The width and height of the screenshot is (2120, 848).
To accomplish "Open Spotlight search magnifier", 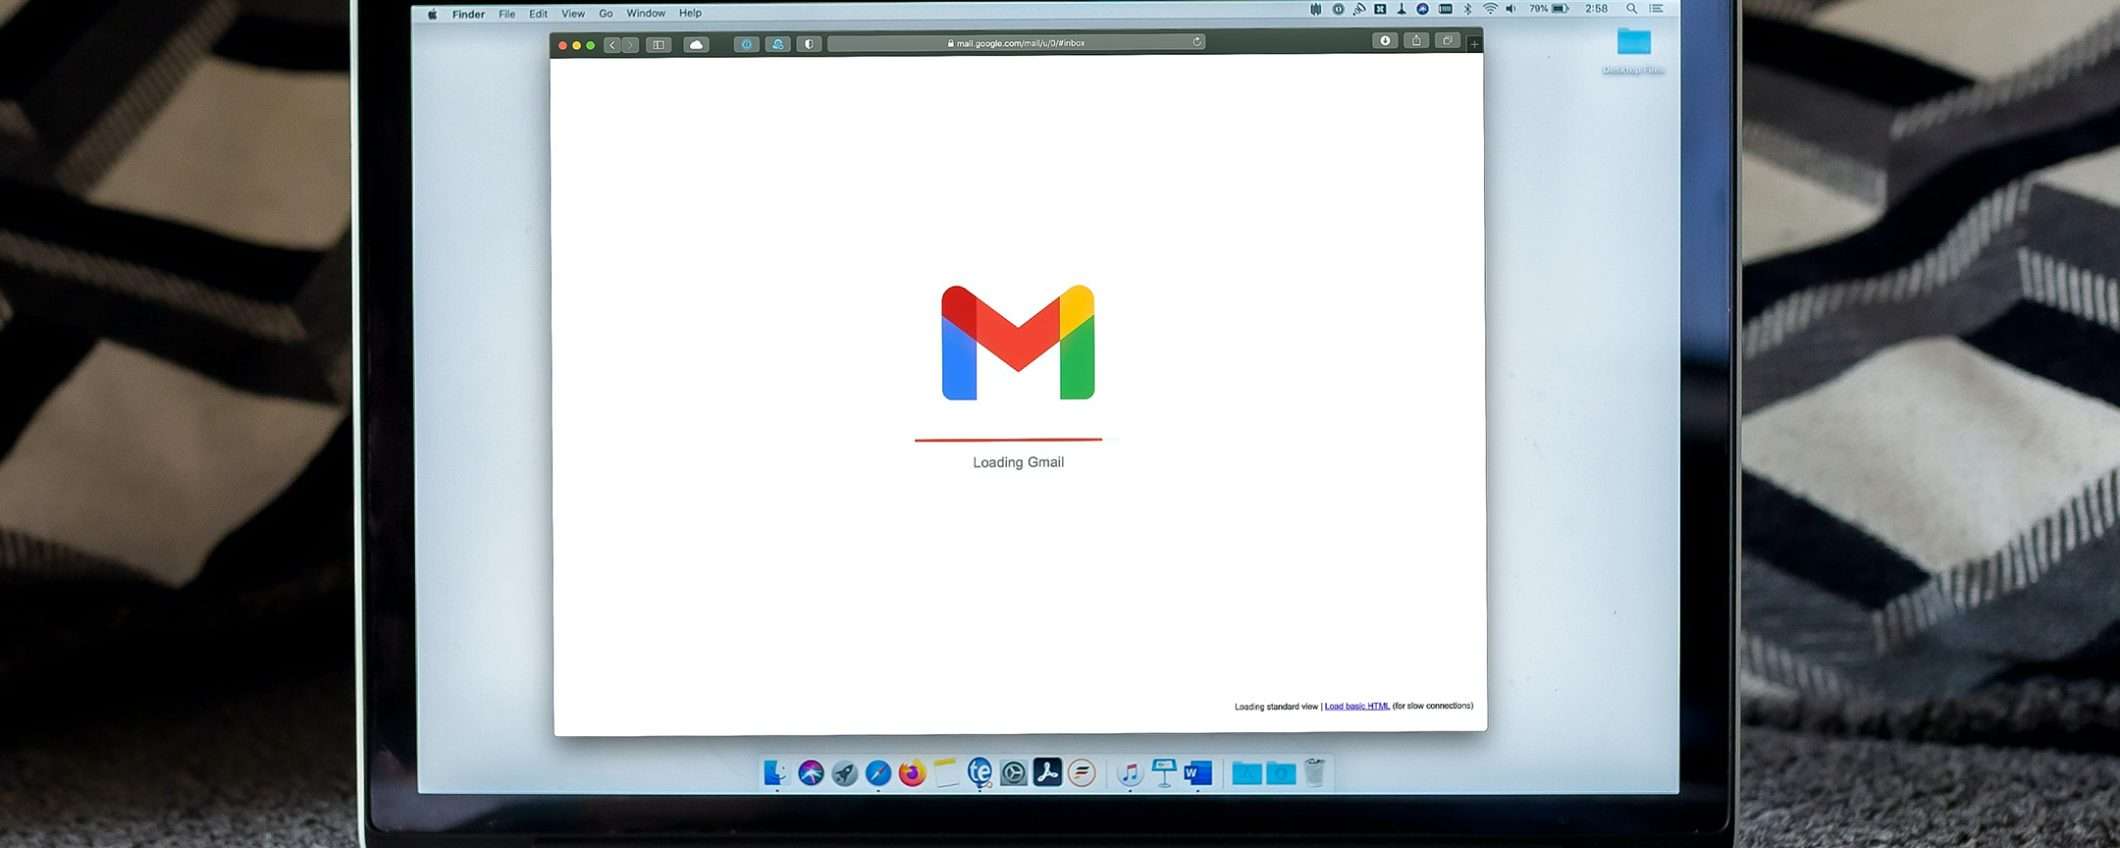I will point(1631,9).
